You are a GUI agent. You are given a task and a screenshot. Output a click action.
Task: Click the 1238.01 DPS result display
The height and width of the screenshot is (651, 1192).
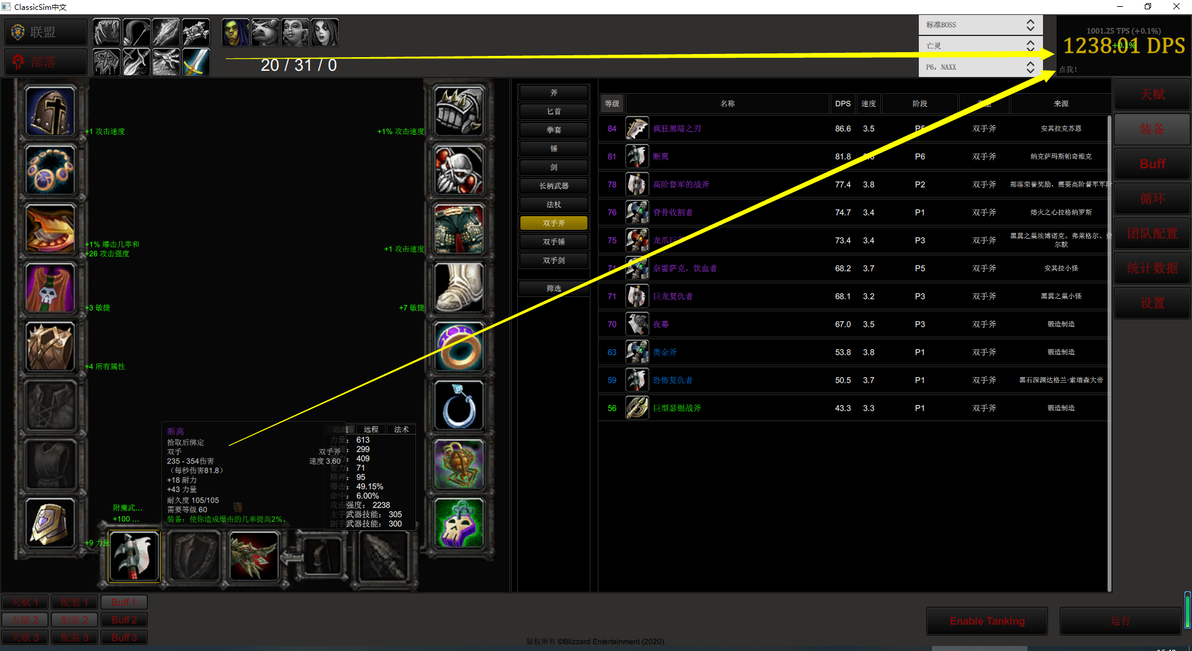(1123, 46)
